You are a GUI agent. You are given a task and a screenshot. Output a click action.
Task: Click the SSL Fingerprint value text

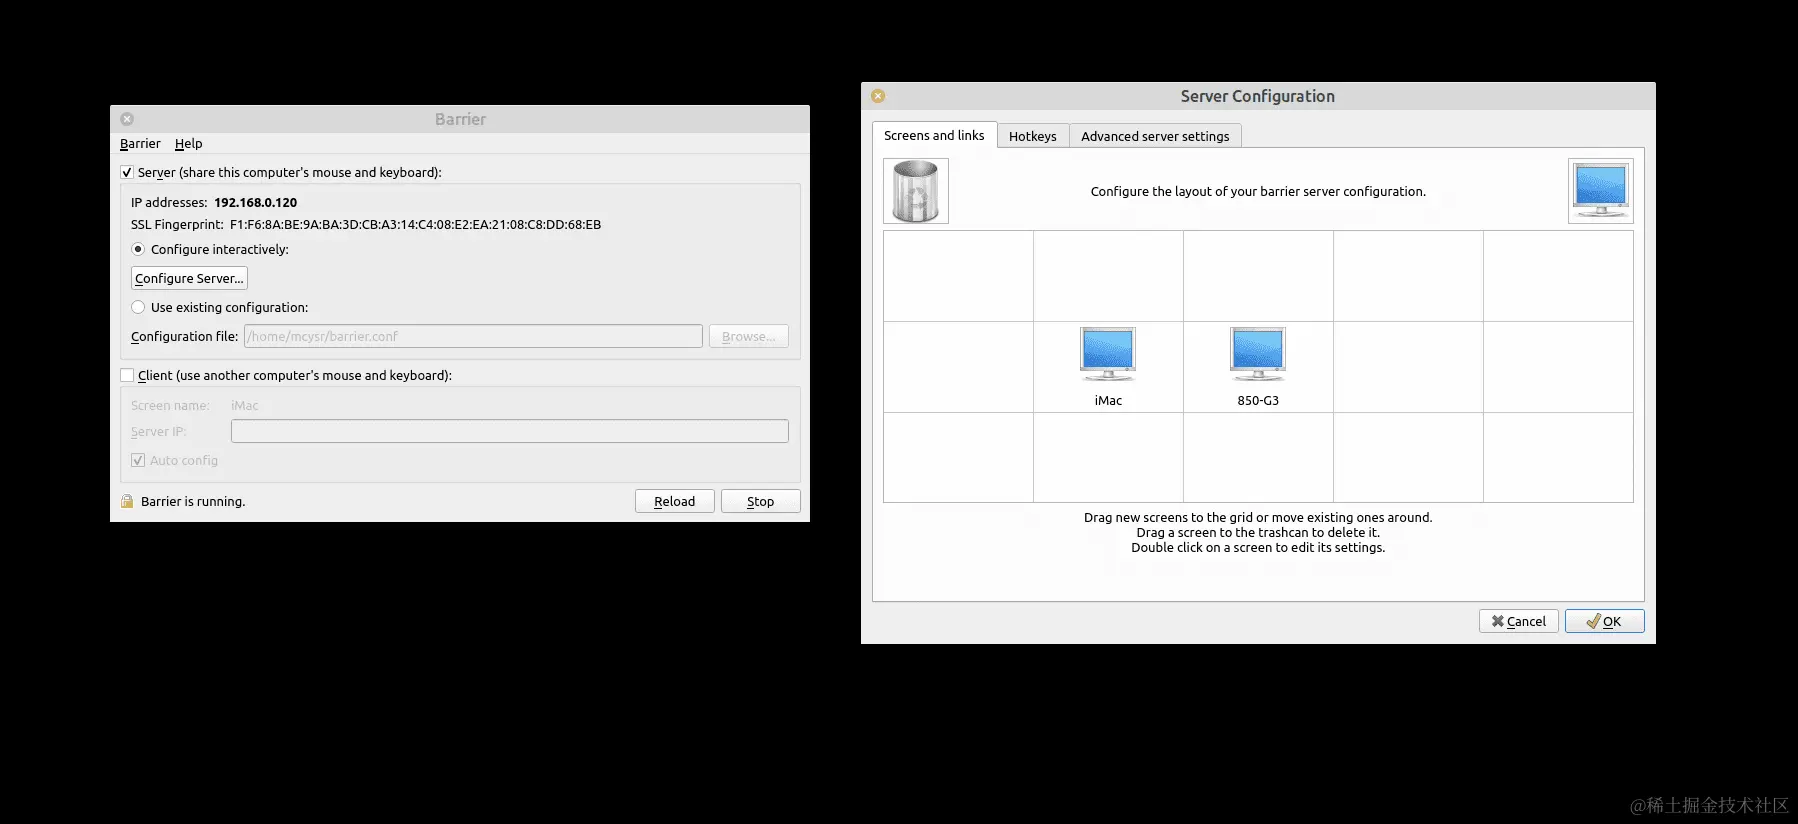click(415, 224)
